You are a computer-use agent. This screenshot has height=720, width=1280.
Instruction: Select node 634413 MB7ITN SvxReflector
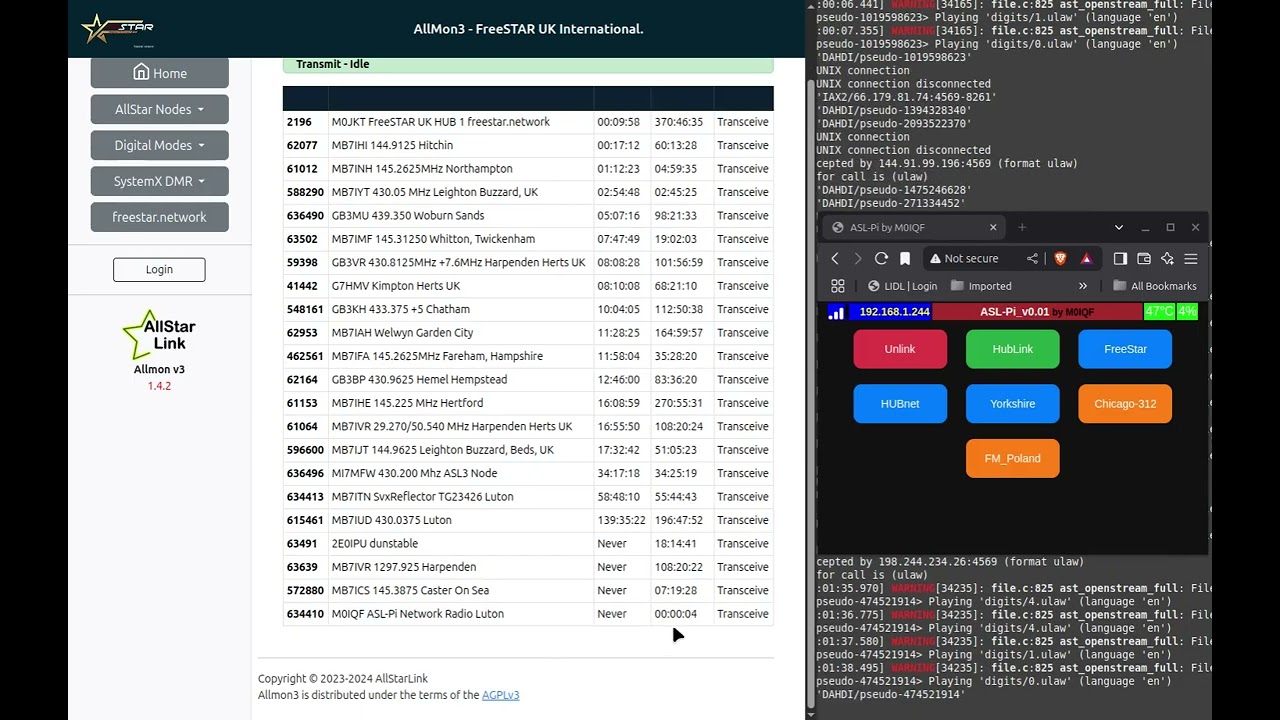[528, 497]
